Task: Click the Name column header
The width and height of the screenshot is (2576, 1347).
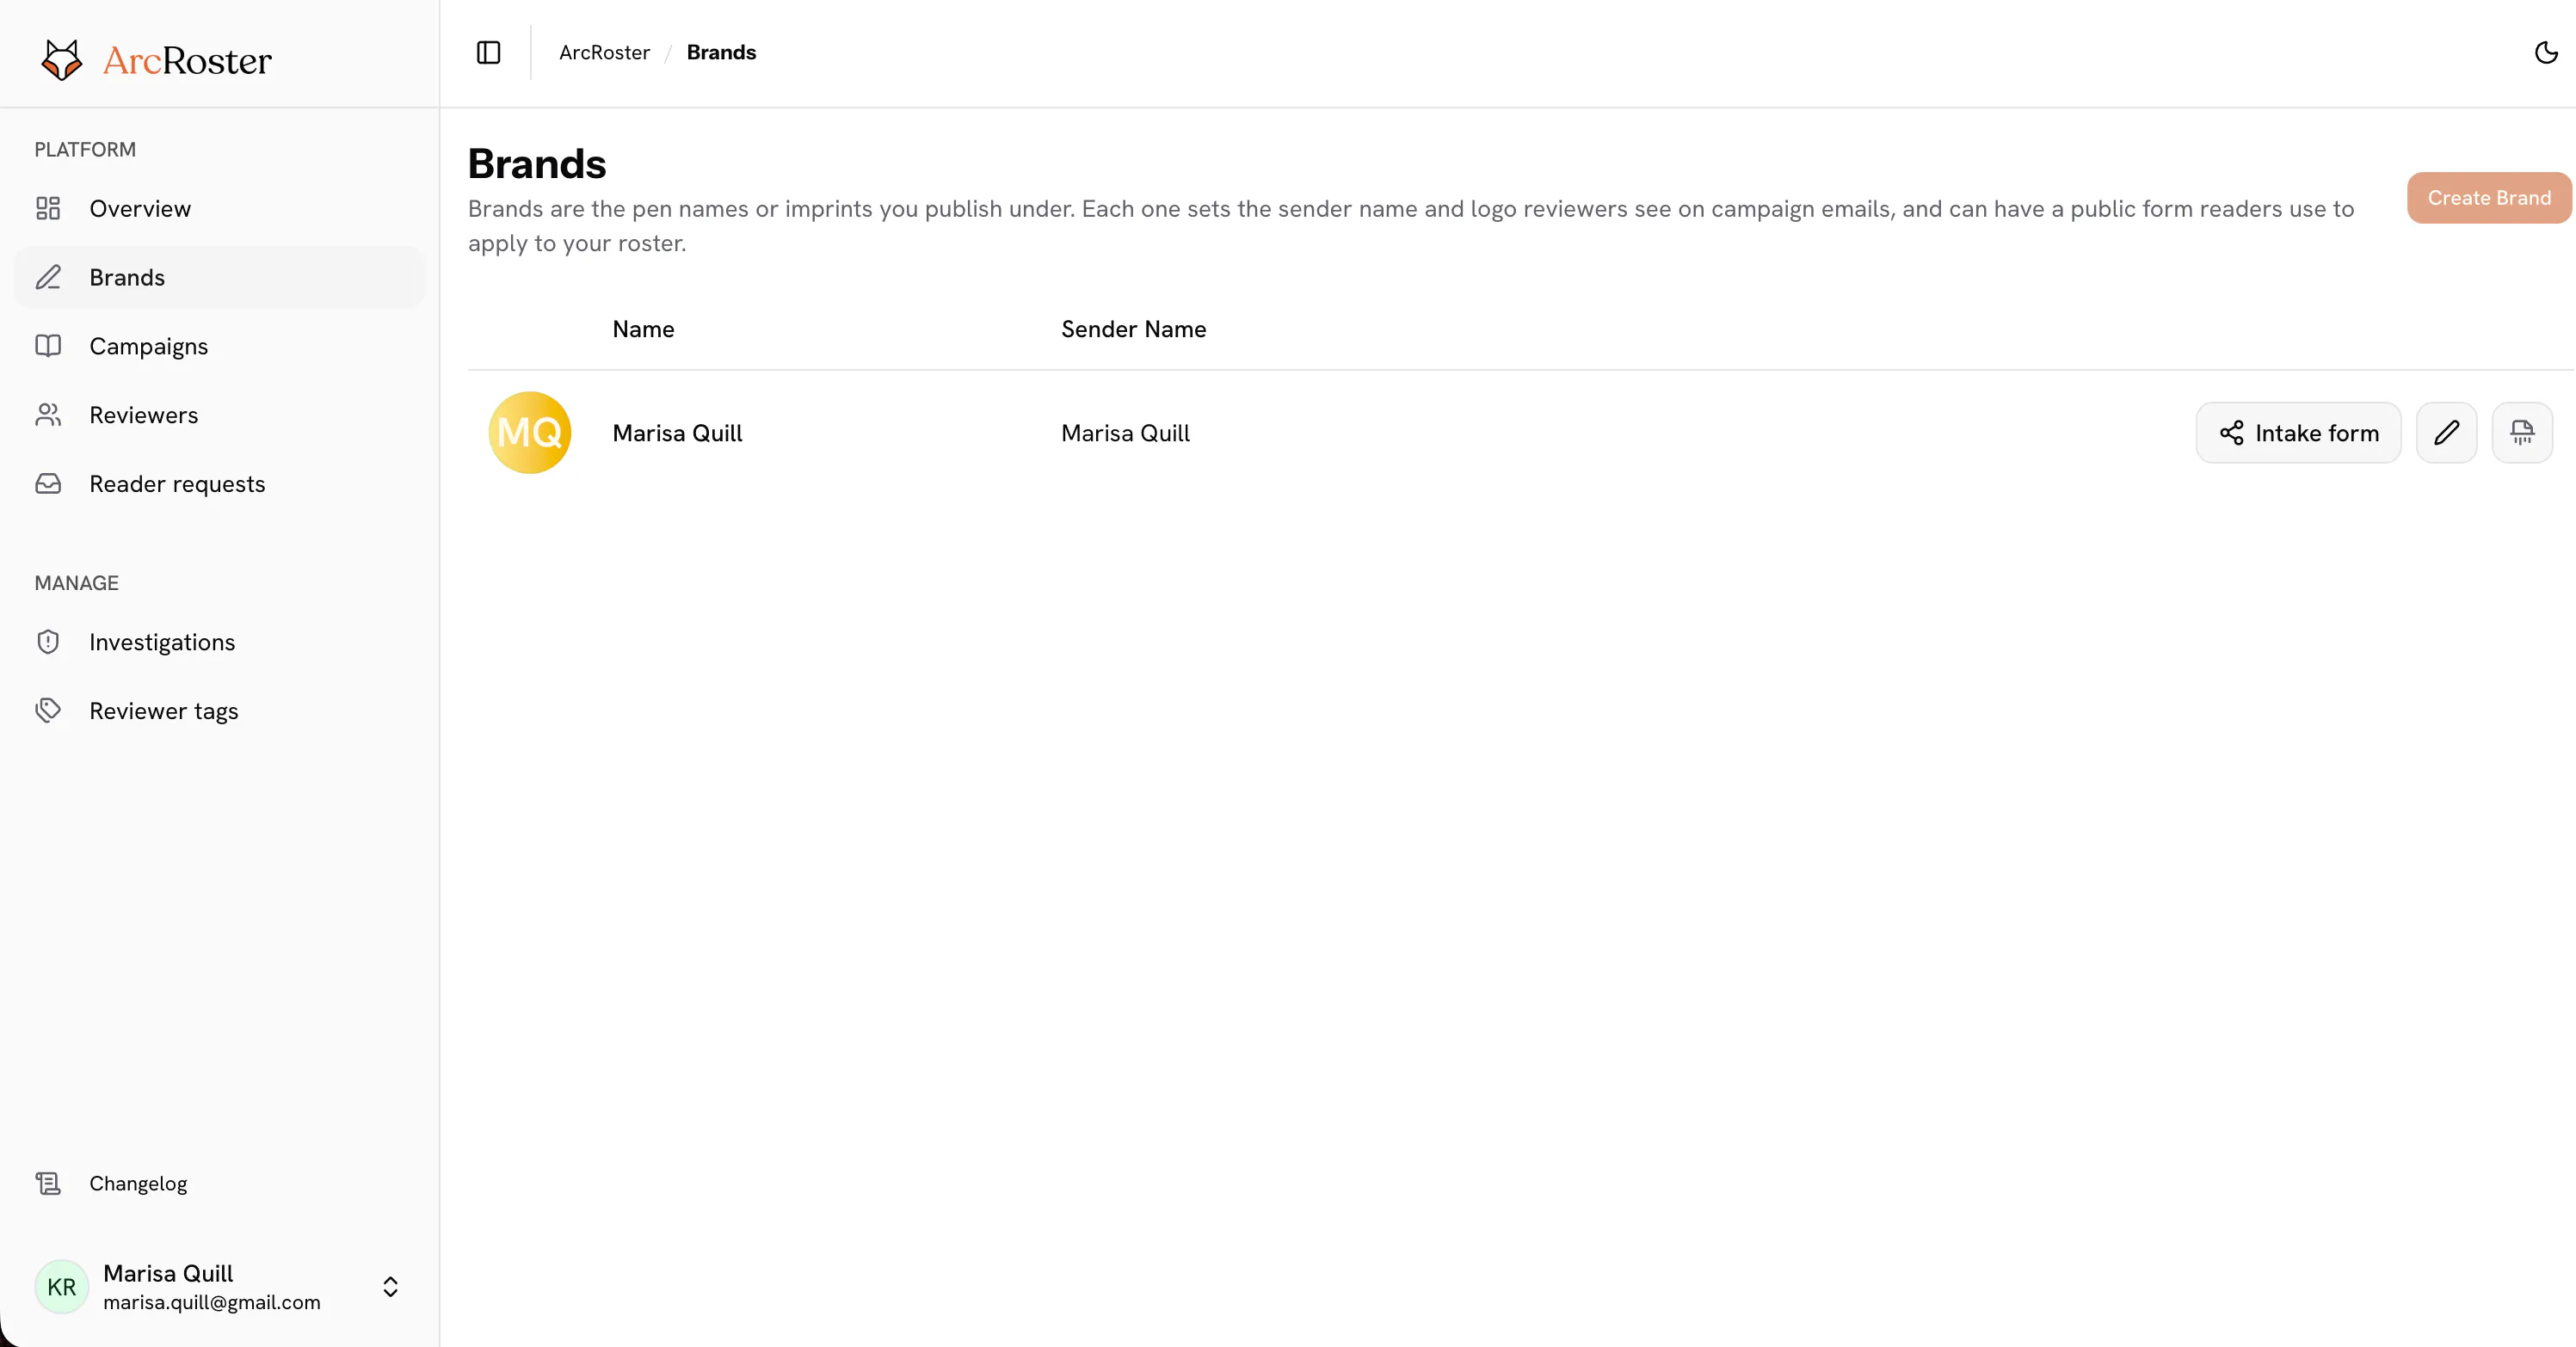Action: (643, 329)
